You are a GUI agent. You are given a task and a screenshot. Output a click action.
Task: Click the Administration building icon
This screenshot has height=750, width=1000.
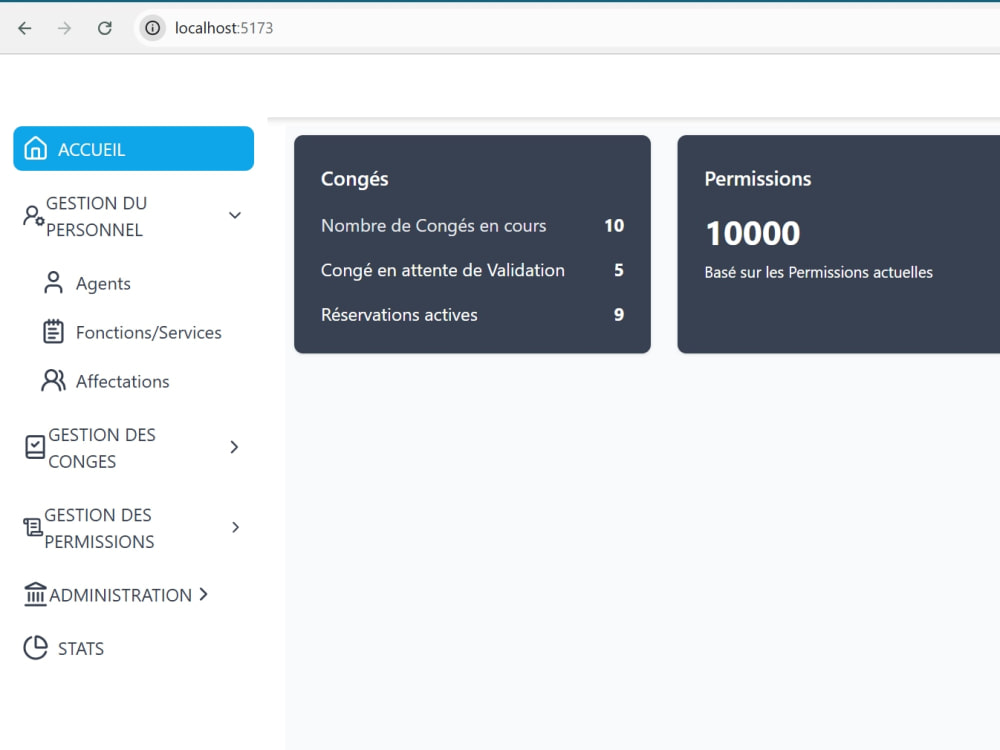35,594
